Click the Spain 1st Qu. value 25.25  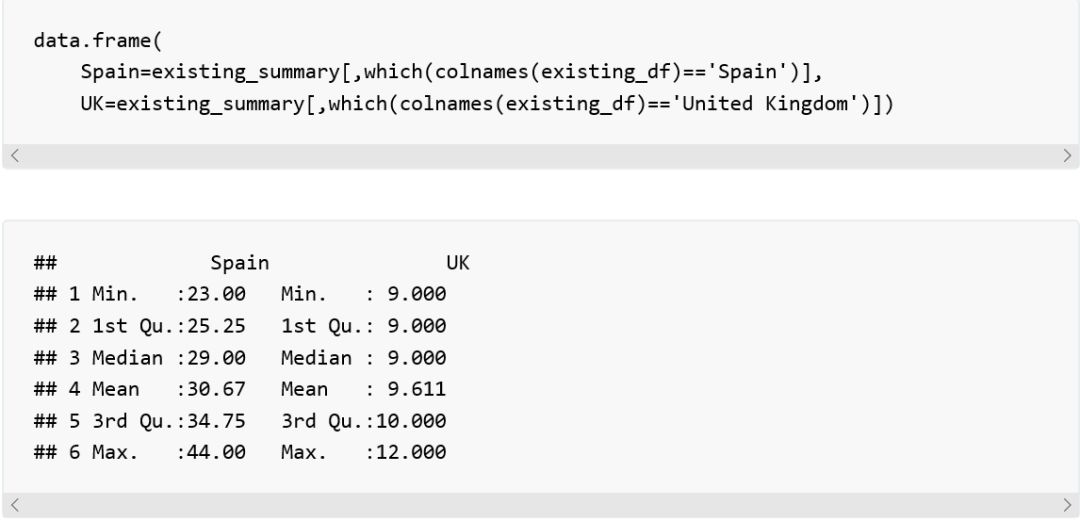[216, 326]
